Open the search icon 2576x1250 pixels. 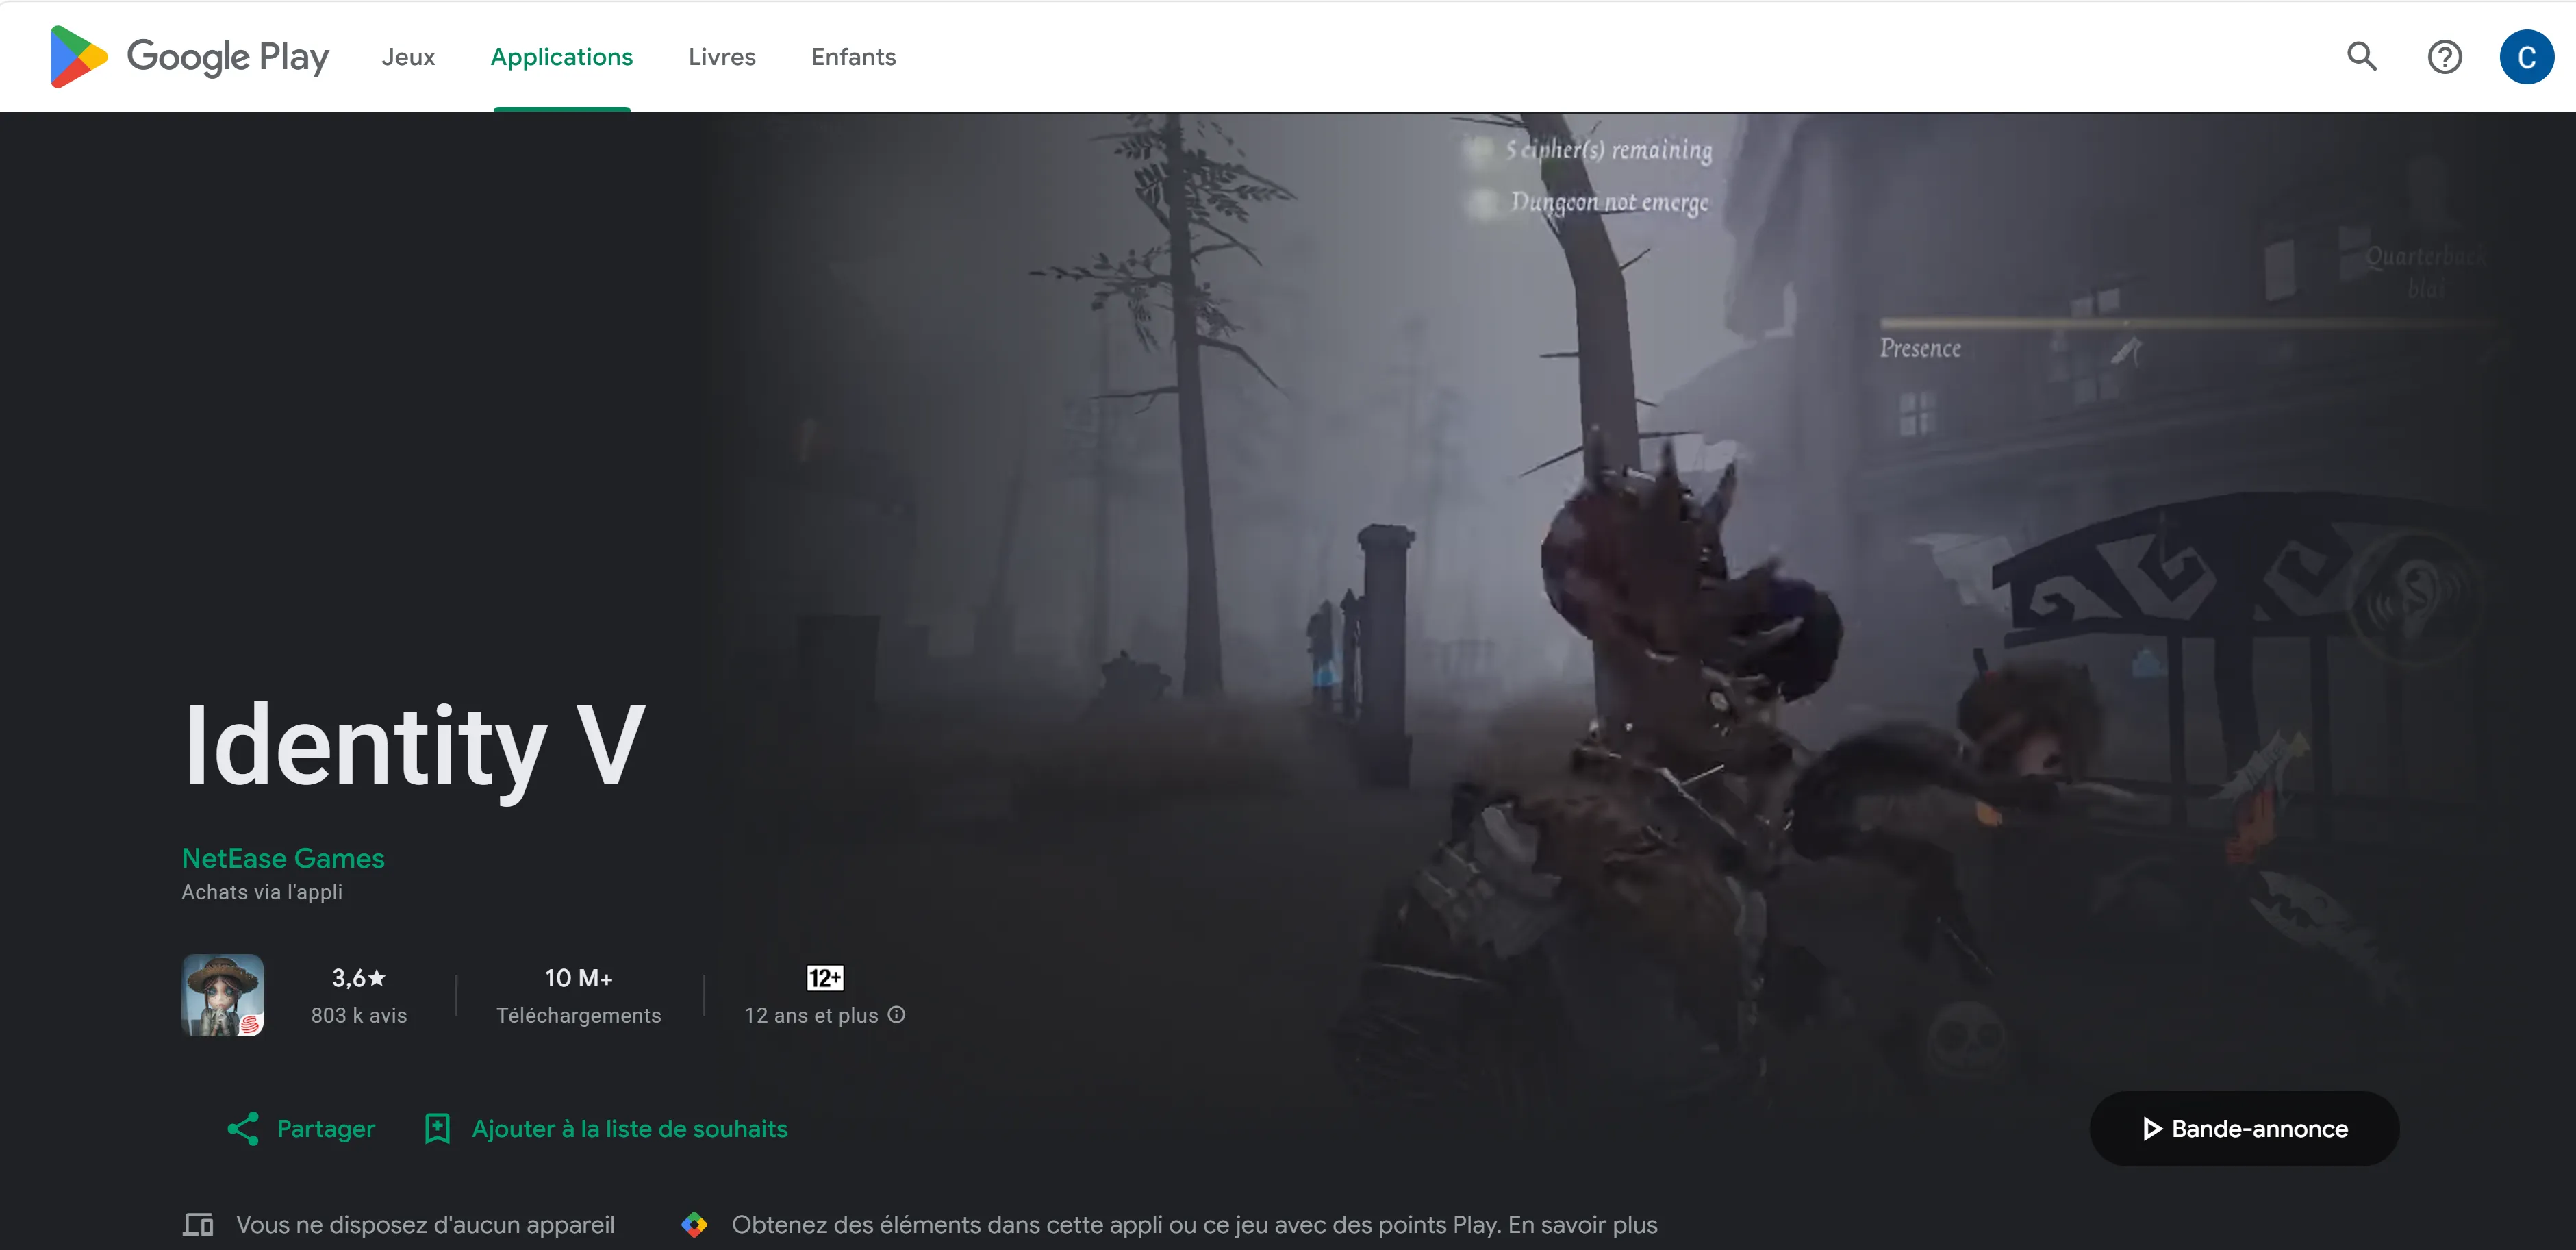point(2362,57)
